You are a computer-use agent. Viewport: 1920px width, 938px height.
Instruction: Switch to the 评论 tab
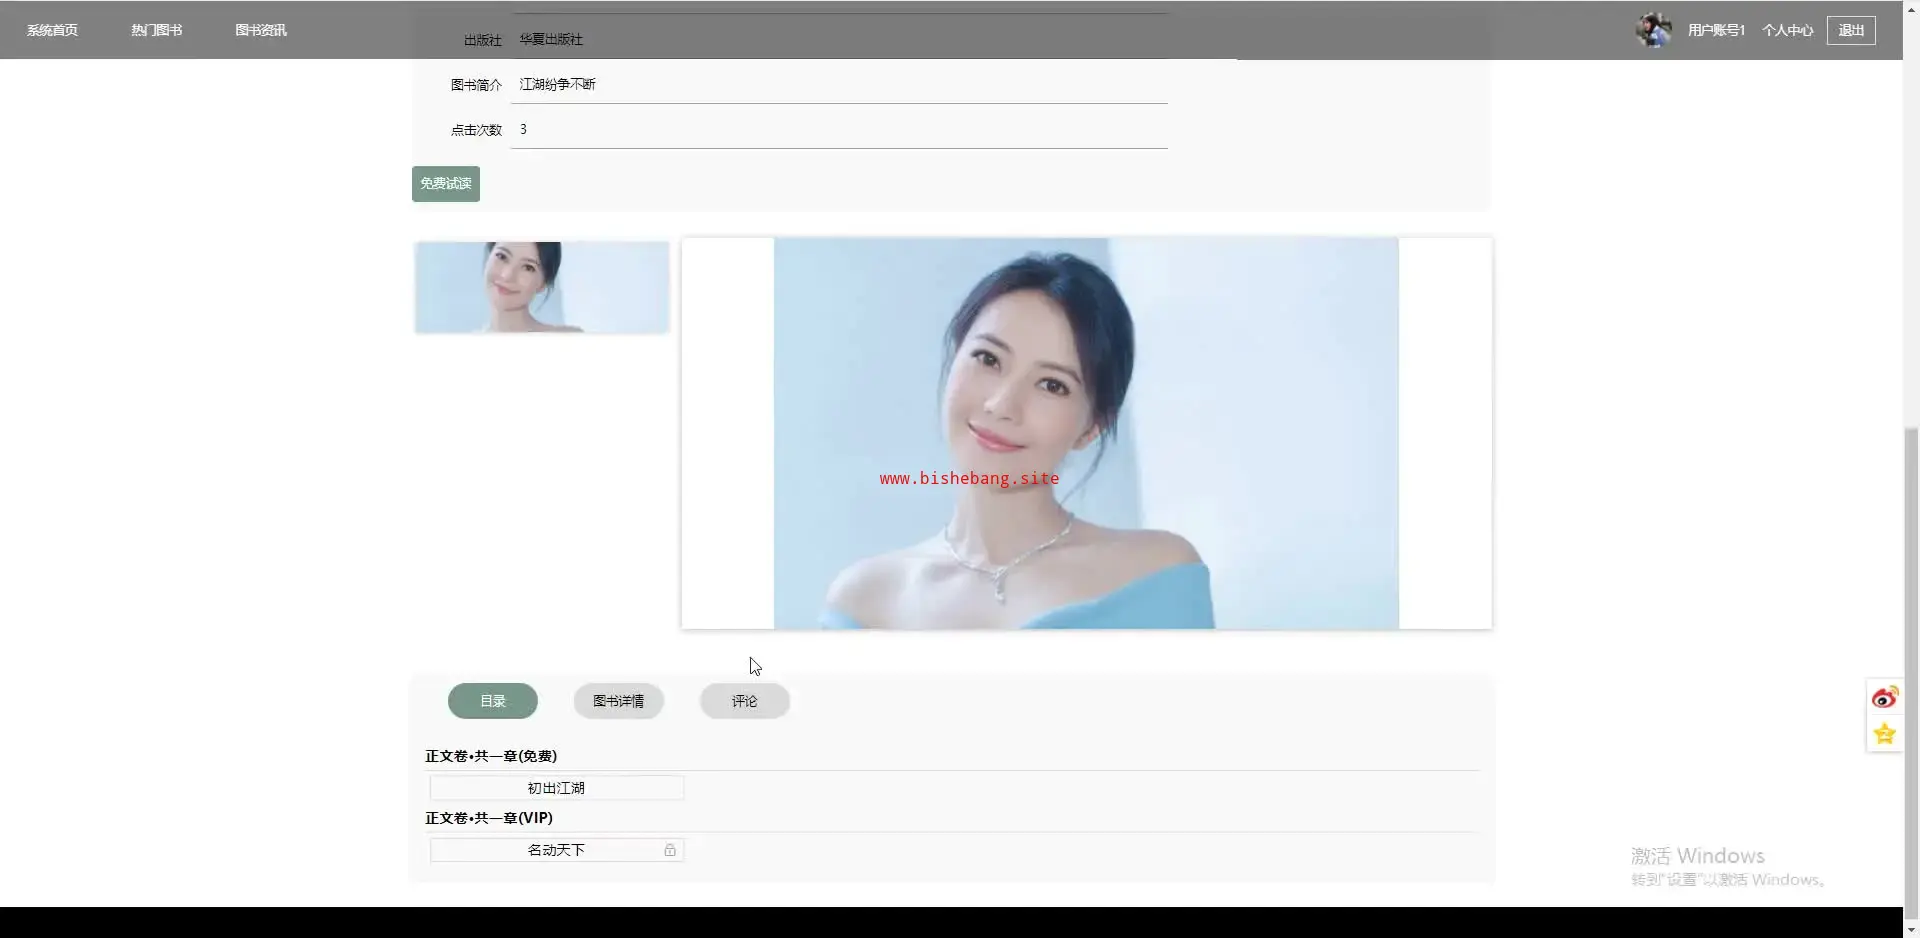745,701
